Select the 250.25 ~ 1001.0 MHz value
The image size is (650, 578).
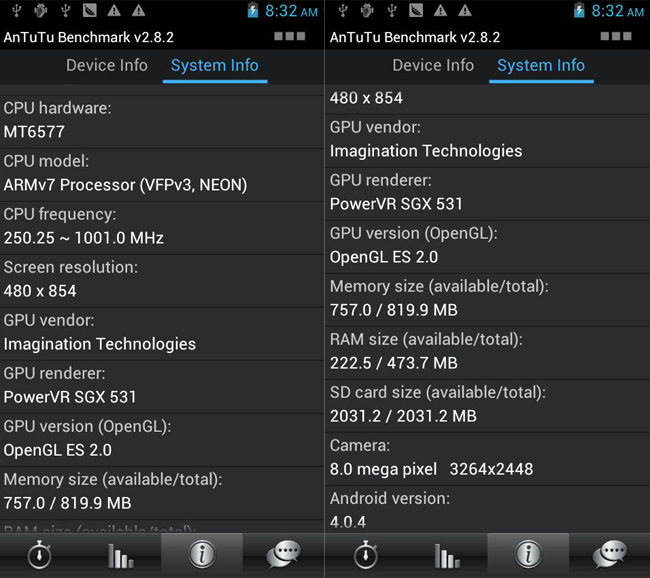[83, 238]
